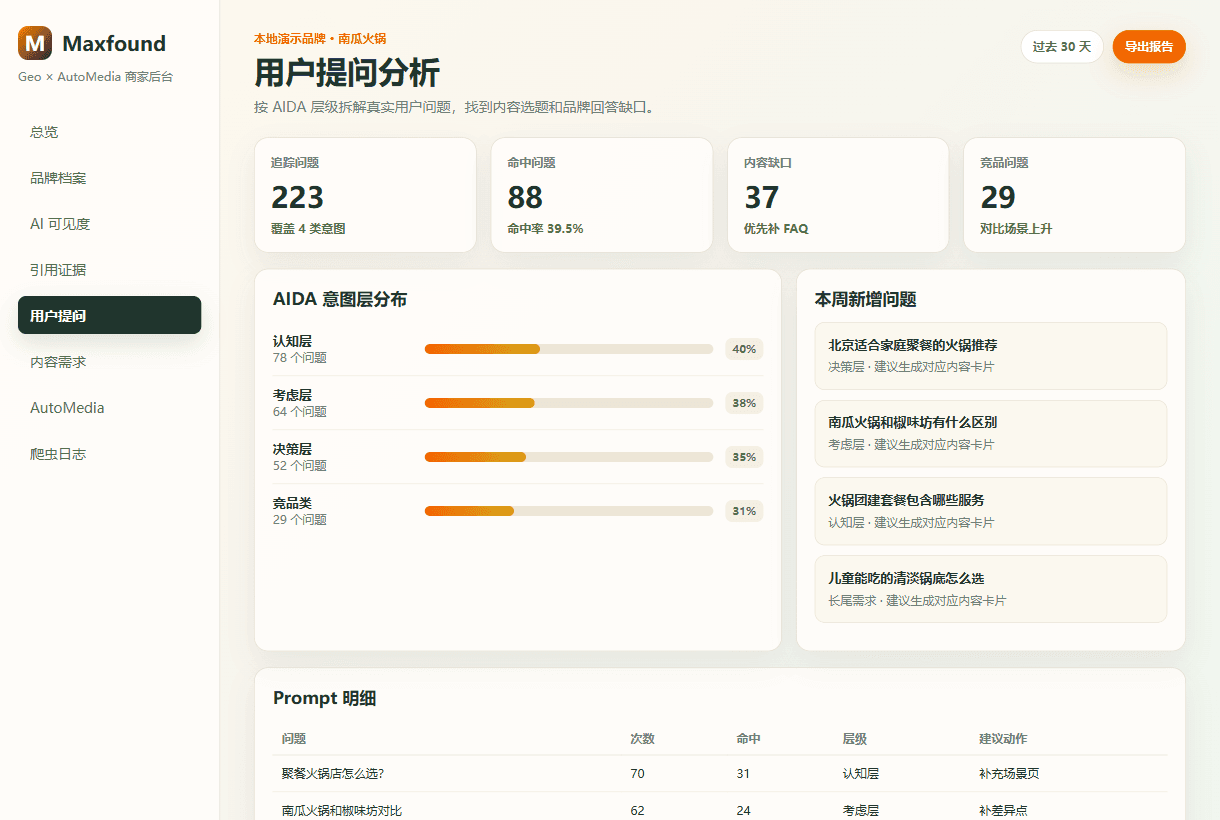
Task: Click the 64 个问题 count under 考虑层
Action: pos(300,412)
